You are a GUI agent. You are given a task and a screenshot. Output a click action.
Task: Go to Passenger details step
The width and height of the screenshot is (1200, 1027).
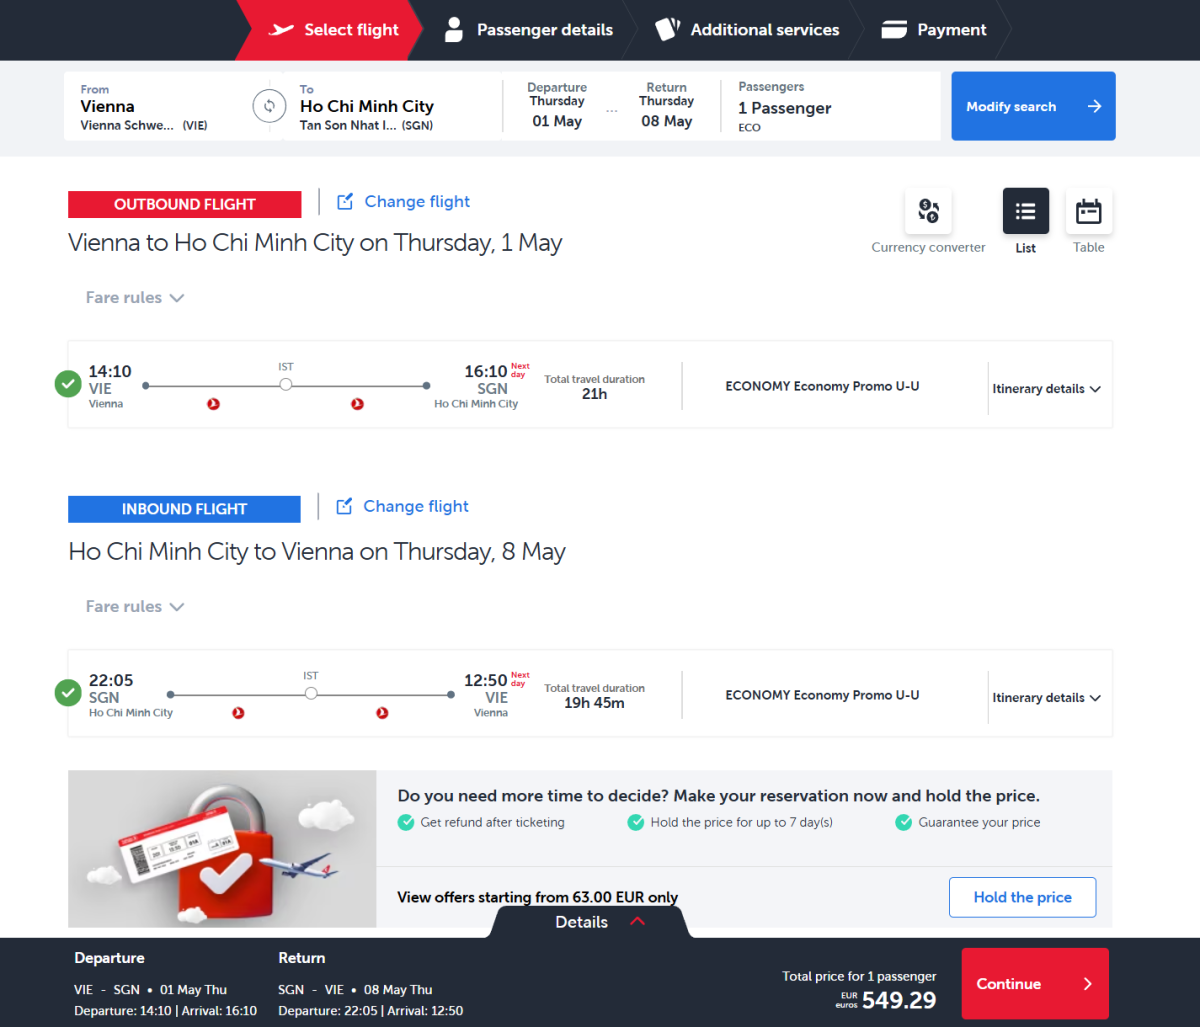click(529, 30)
